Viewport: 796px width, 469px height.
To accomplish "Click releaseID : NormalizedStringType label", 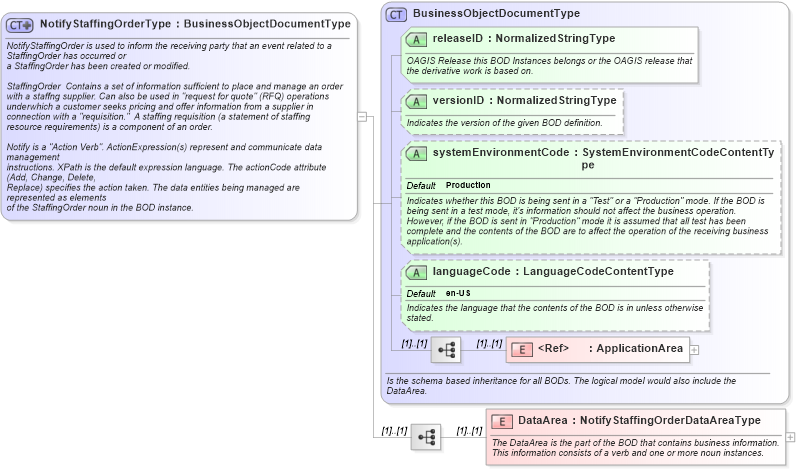I will [x=524, y=39].
